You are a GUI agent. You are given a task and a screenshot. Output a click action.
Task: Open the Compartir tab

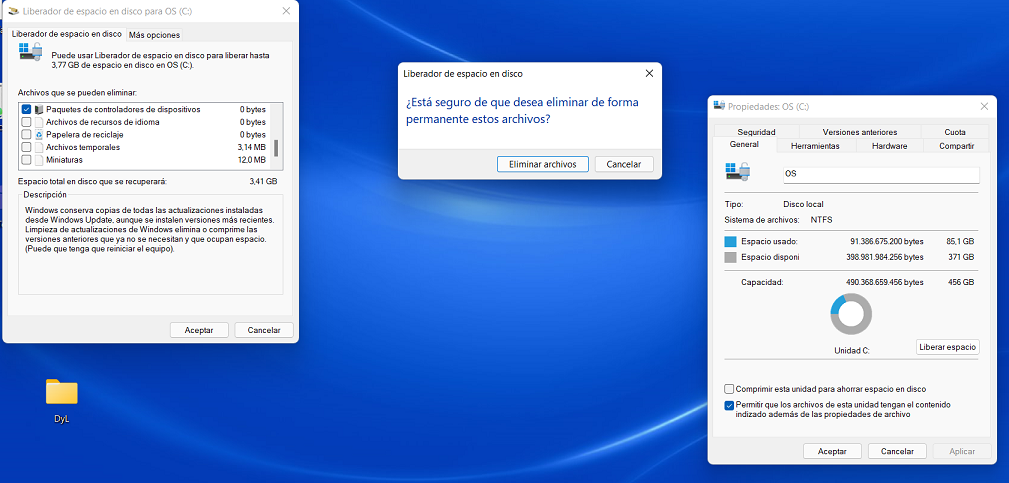pyautogui.click(x=956, y=146)
